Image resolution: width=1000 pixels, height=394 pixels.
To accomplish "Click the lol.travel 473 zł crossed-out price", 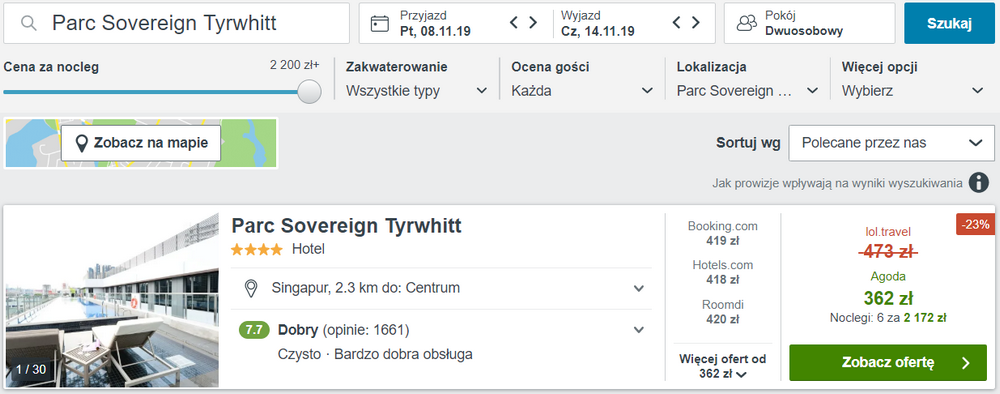I will [888, 252].
